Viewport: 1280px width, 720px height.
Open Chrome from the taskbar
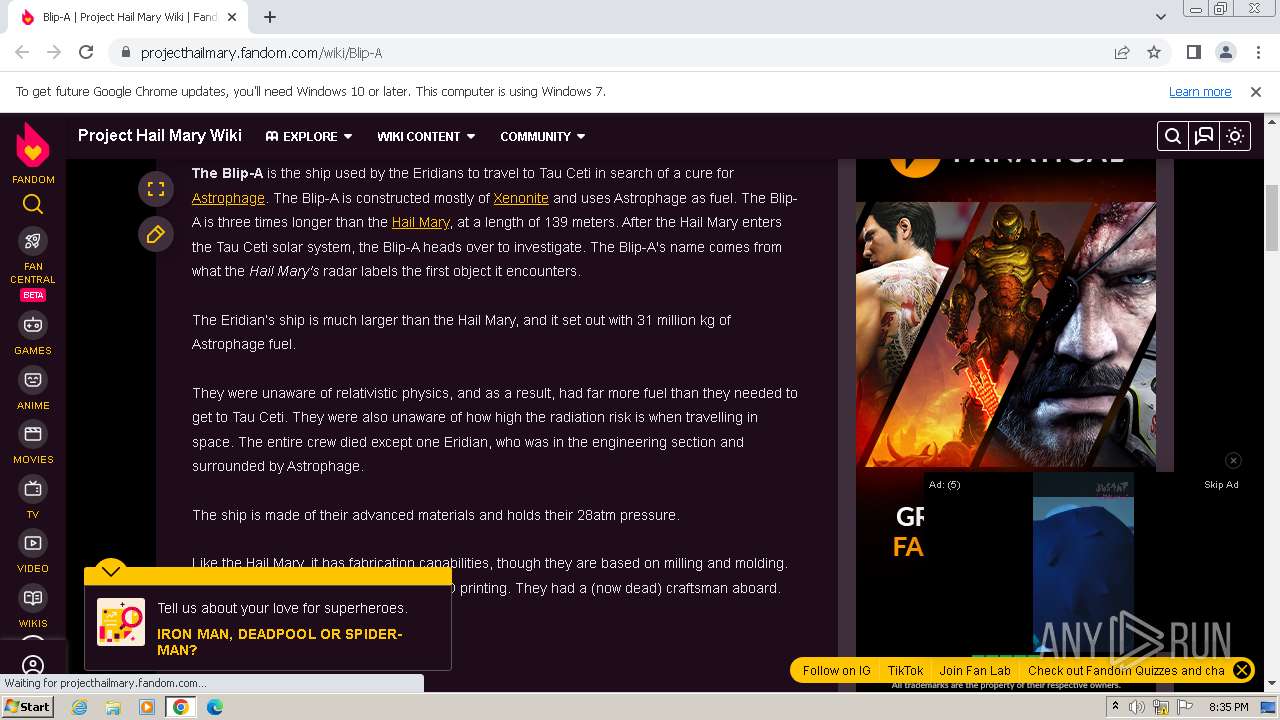click(181, 707)
